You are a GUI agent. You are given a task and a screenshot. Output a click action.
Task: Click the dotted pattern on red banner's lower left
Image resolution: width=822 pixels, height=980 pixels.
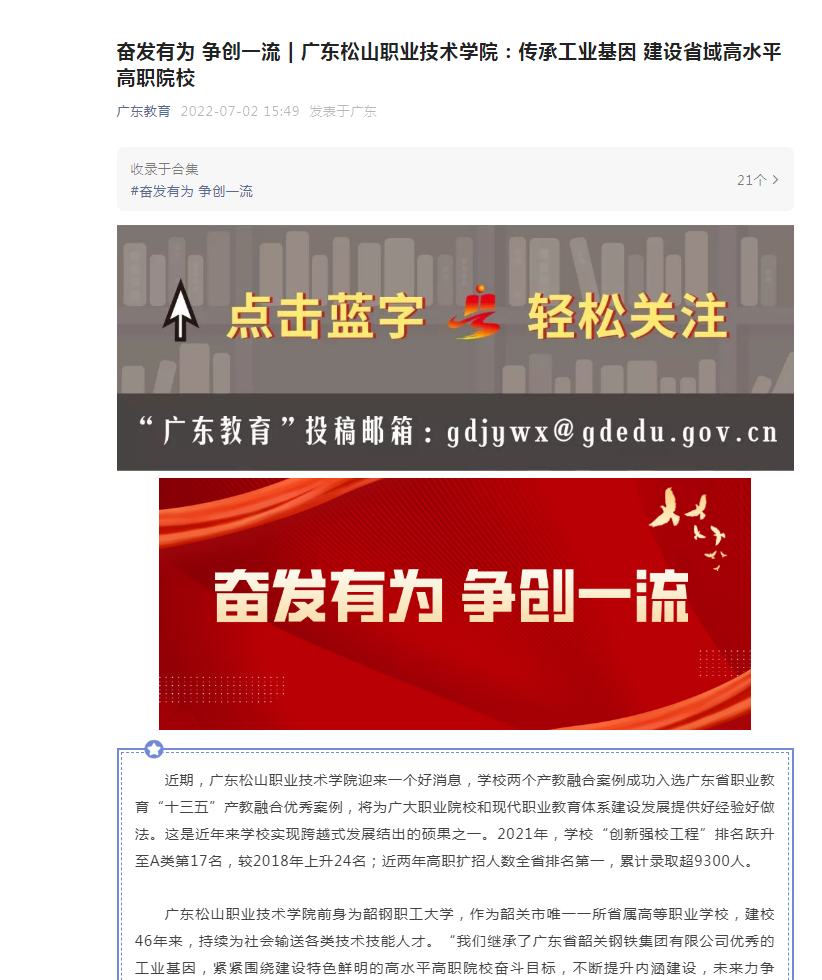click(222, 689)
